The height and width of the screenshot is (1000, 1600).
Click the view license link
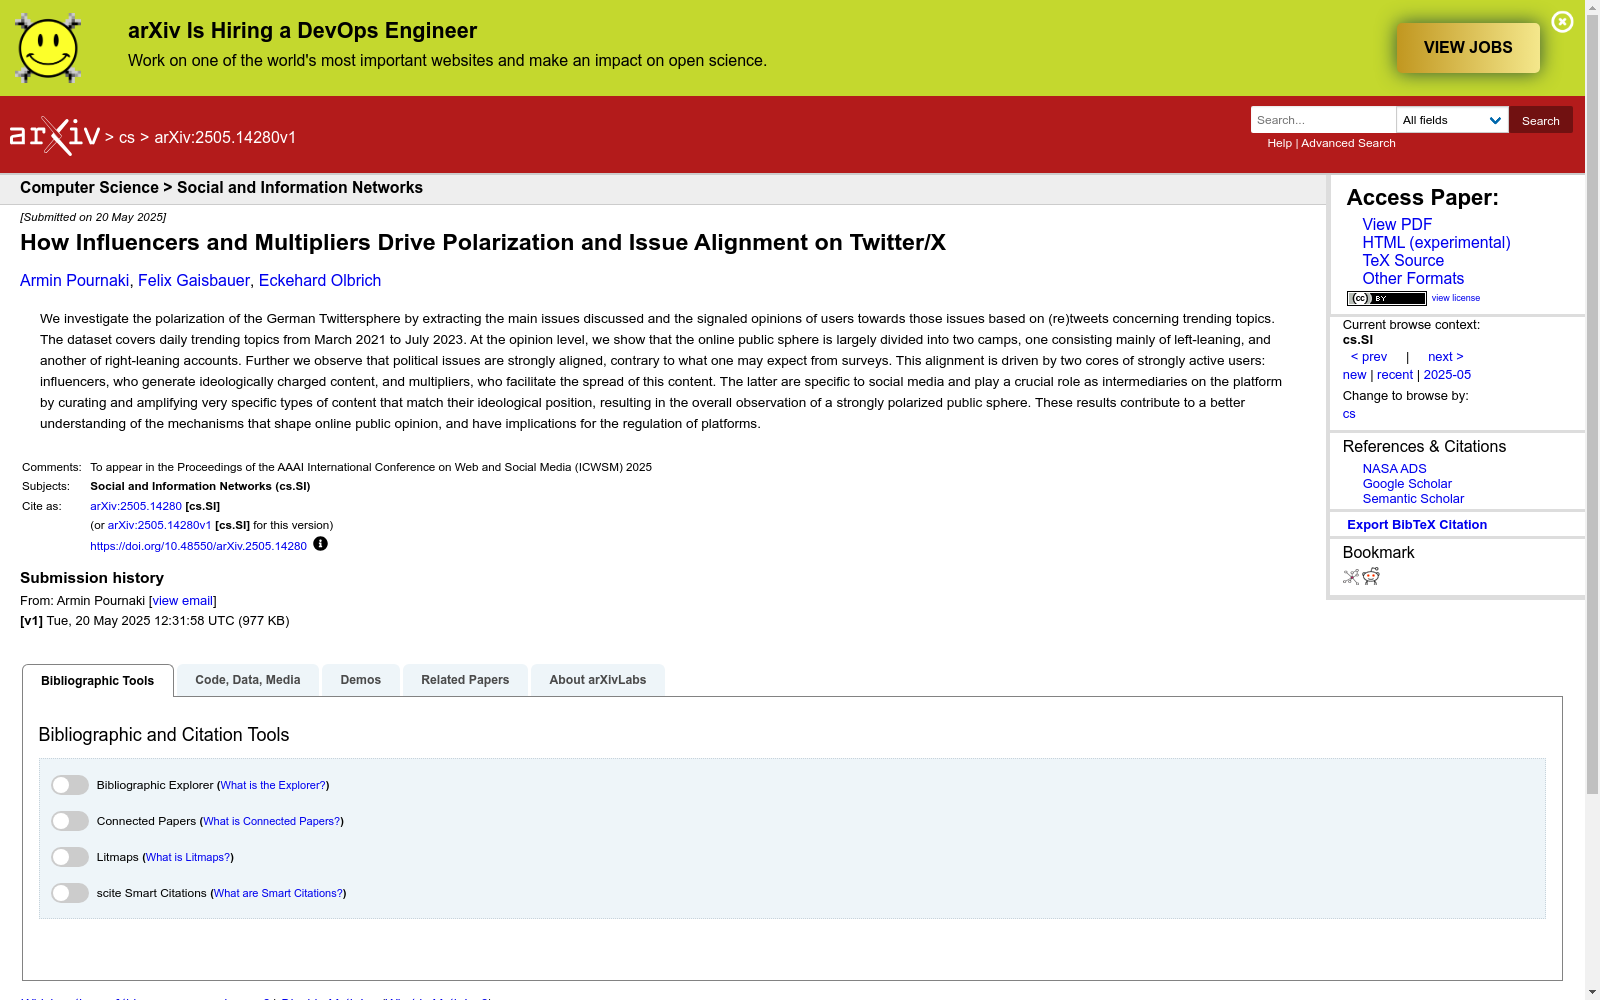pos(1456,298)
